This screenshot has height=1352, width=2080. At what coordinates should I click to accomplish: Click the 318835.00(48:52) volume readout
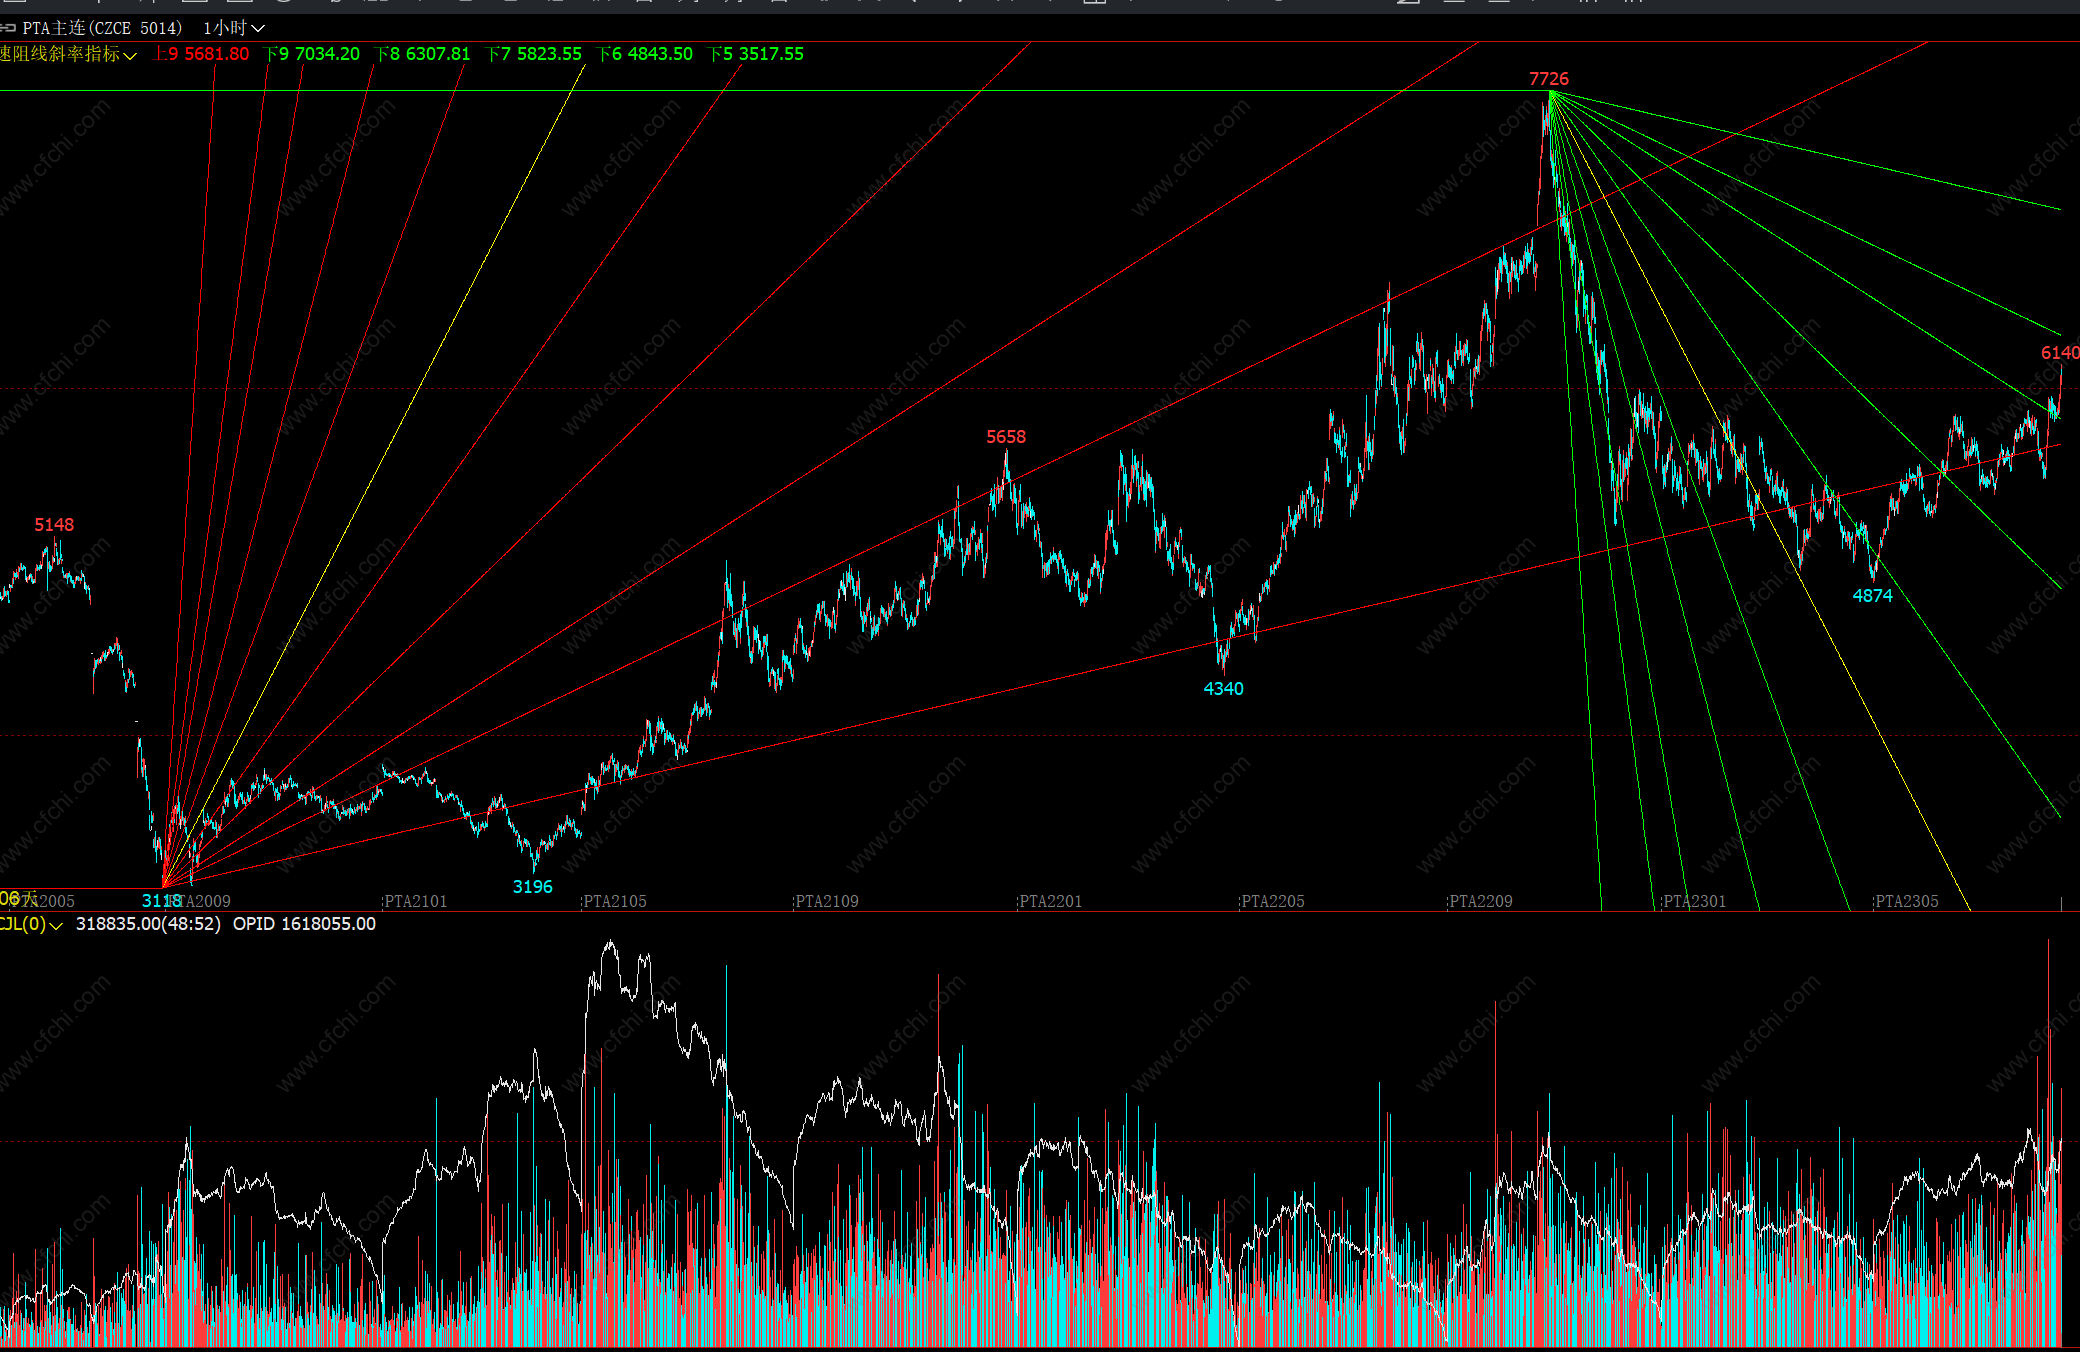[x=148, y=924]
